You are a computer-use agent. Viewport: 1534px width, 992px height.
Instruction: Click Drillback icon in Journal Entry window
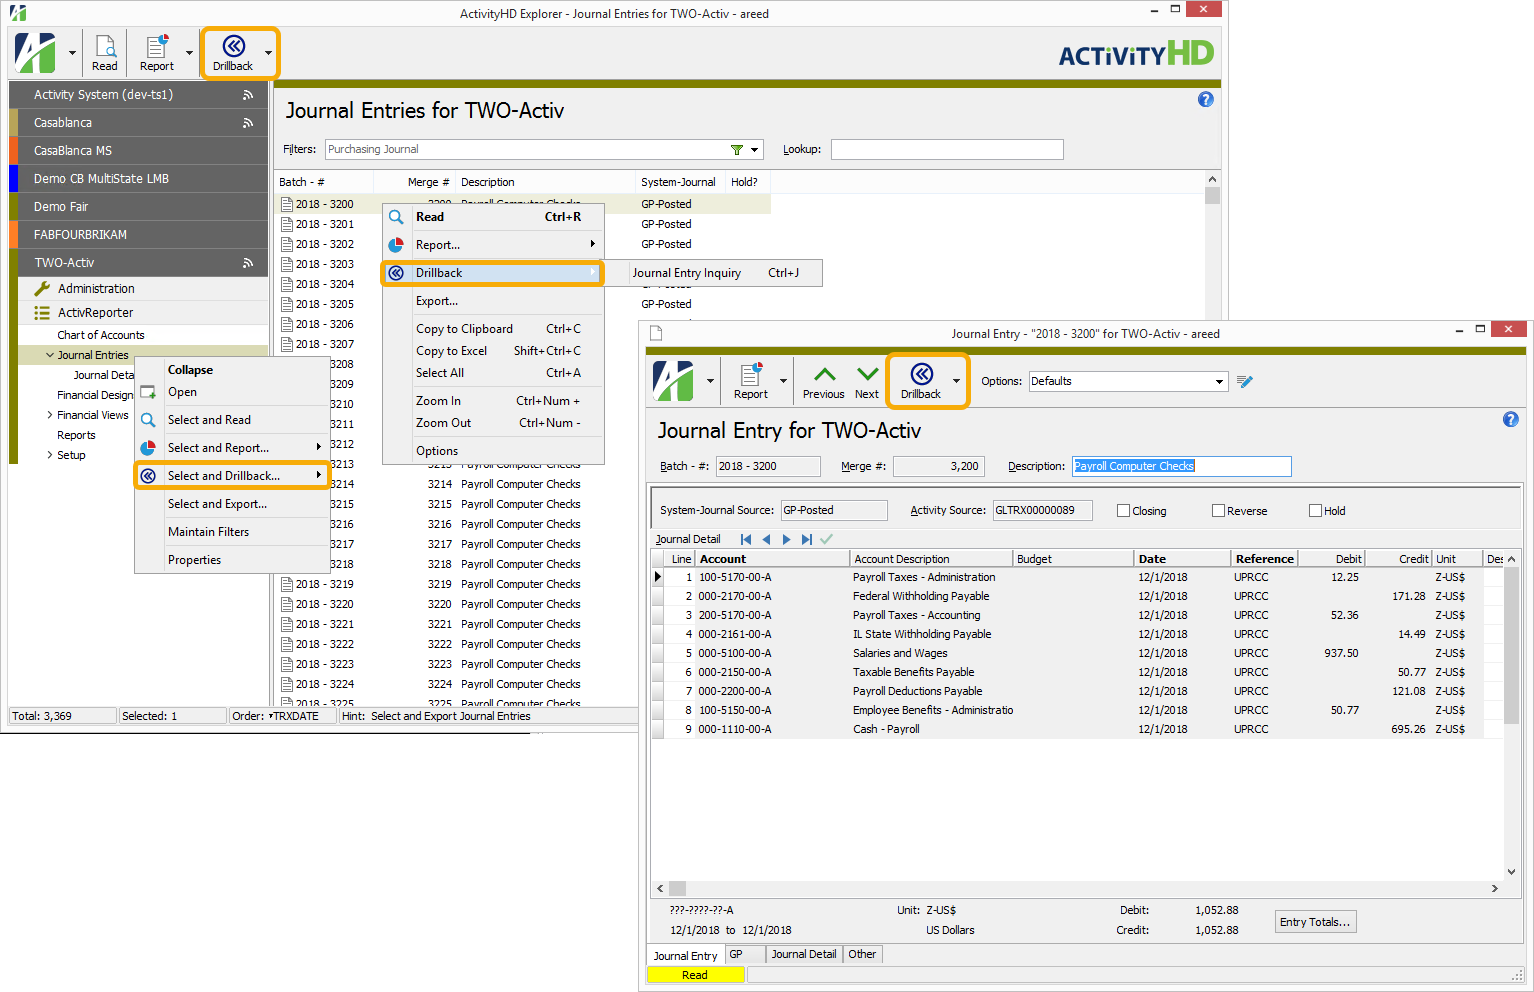point(921,374)
